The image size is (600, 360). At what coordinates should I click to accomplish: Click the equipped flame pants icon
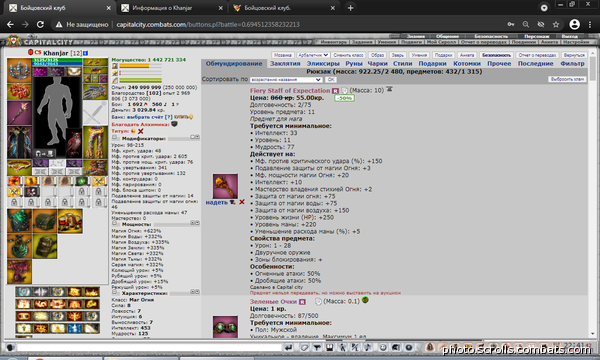click(95, 142)
